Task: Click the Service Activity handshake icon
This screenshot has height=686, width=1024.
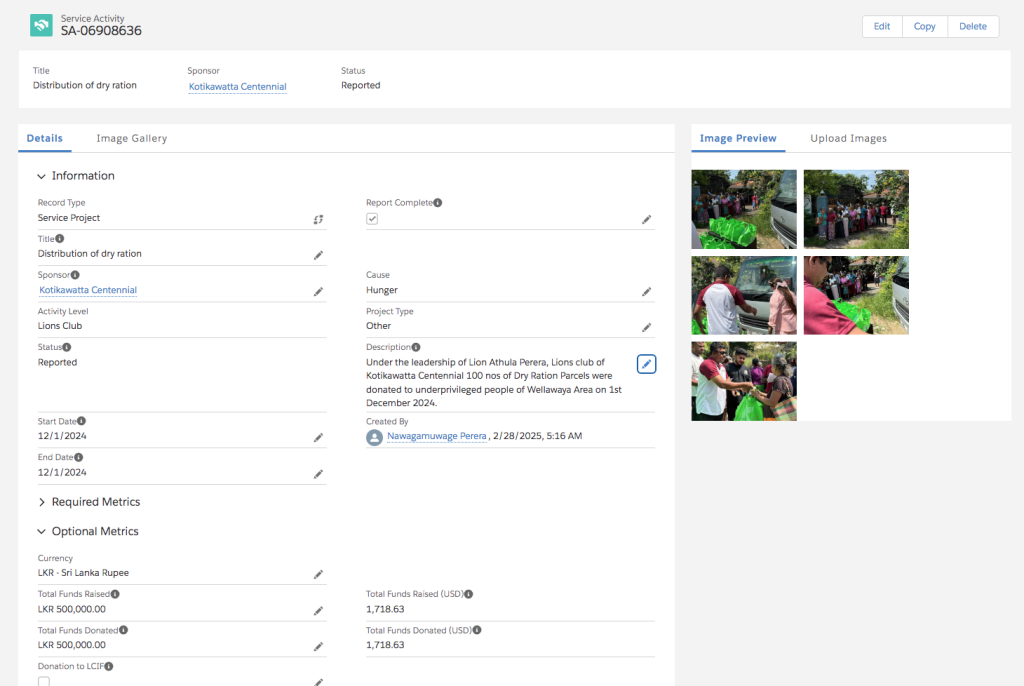Action: (41, 25)
